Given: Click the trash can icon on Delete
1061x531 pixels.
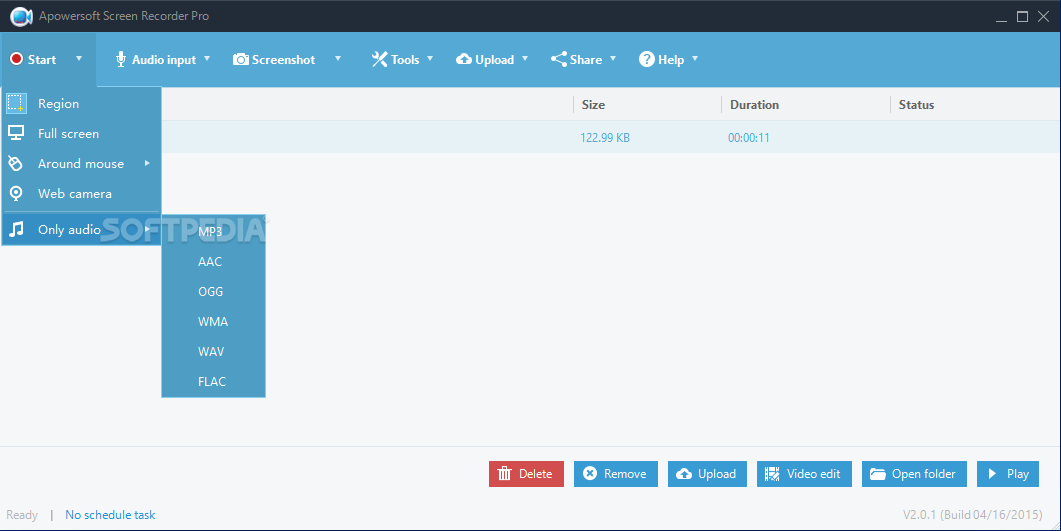Looking at the screenshot, I should tap(504, 474).
